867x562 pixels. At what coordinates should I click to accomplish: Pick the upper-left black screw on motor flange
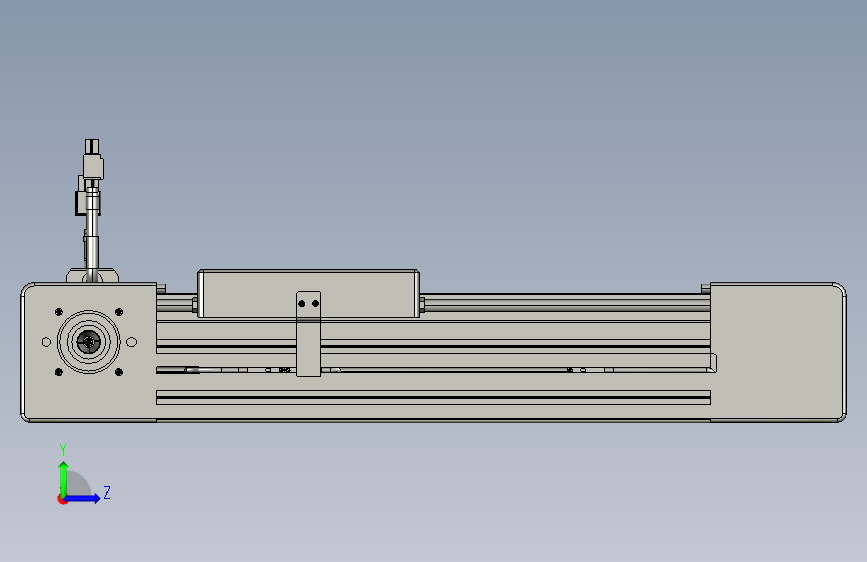pyautogui.click(x=59, y=312)
